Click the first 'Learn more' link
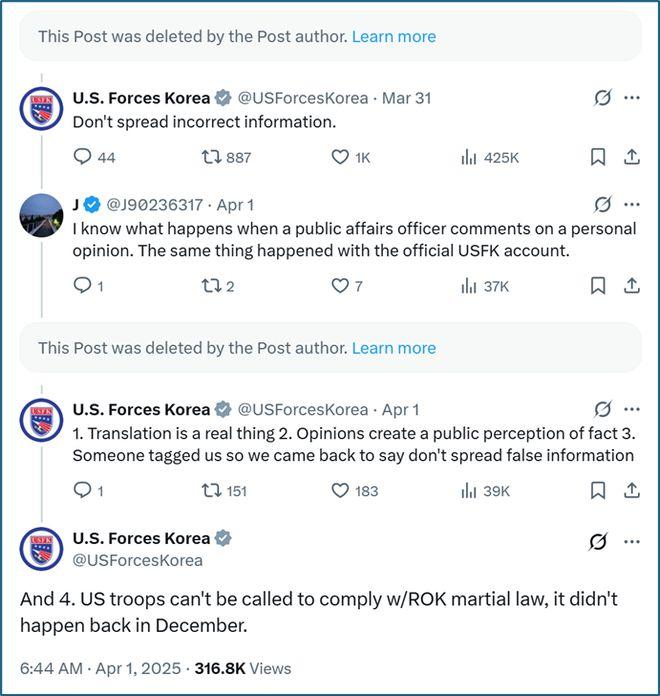Screen dimensions: 660x696 (x=394, y=36)
